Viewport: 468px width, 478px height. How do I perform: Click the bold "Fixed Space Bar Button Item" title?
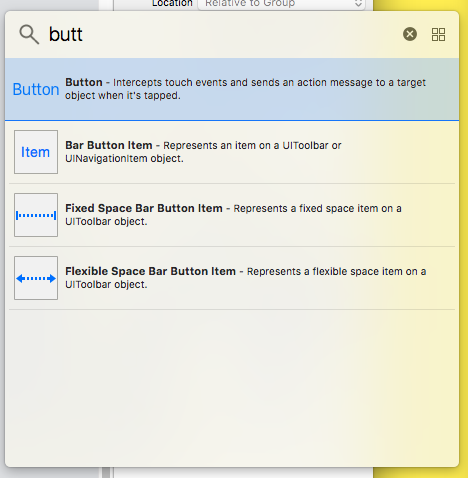click(x=144, y=208)
